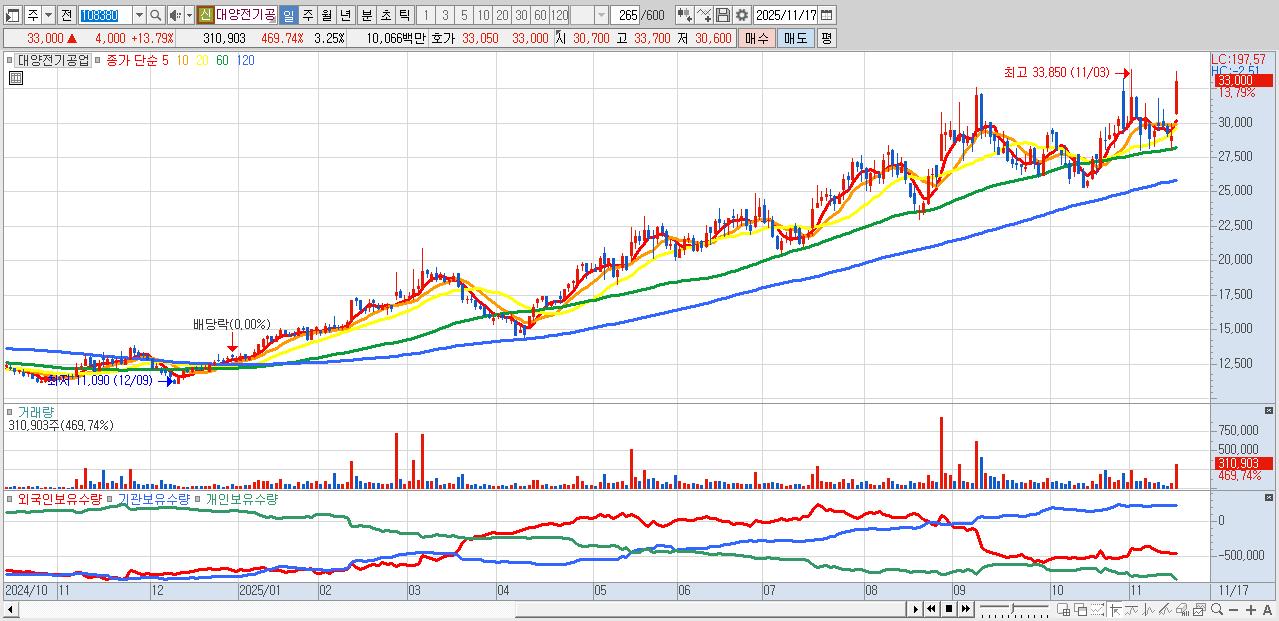This screenshot has height=621, width=1279.
Task: Select the 주 weekly period toggle
Action: click(x=307, y=15)
